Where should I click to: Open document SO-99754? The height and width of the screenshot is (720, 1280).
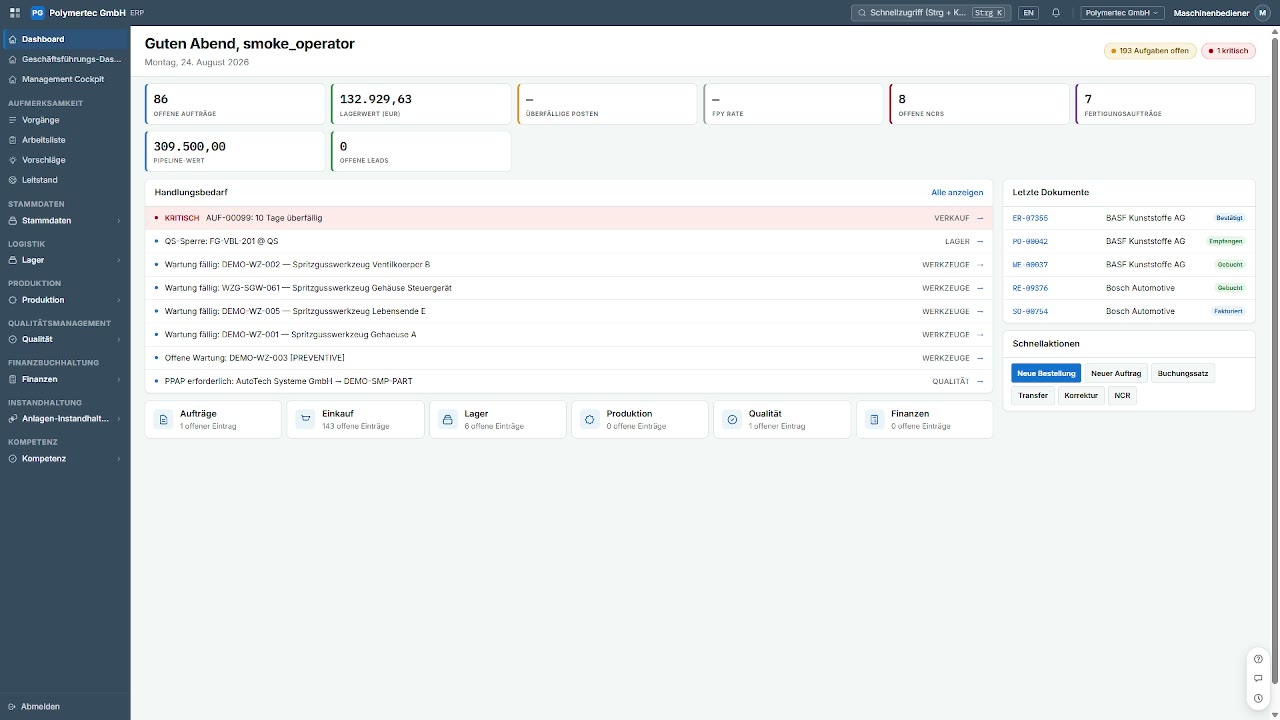pos(1030,311)
